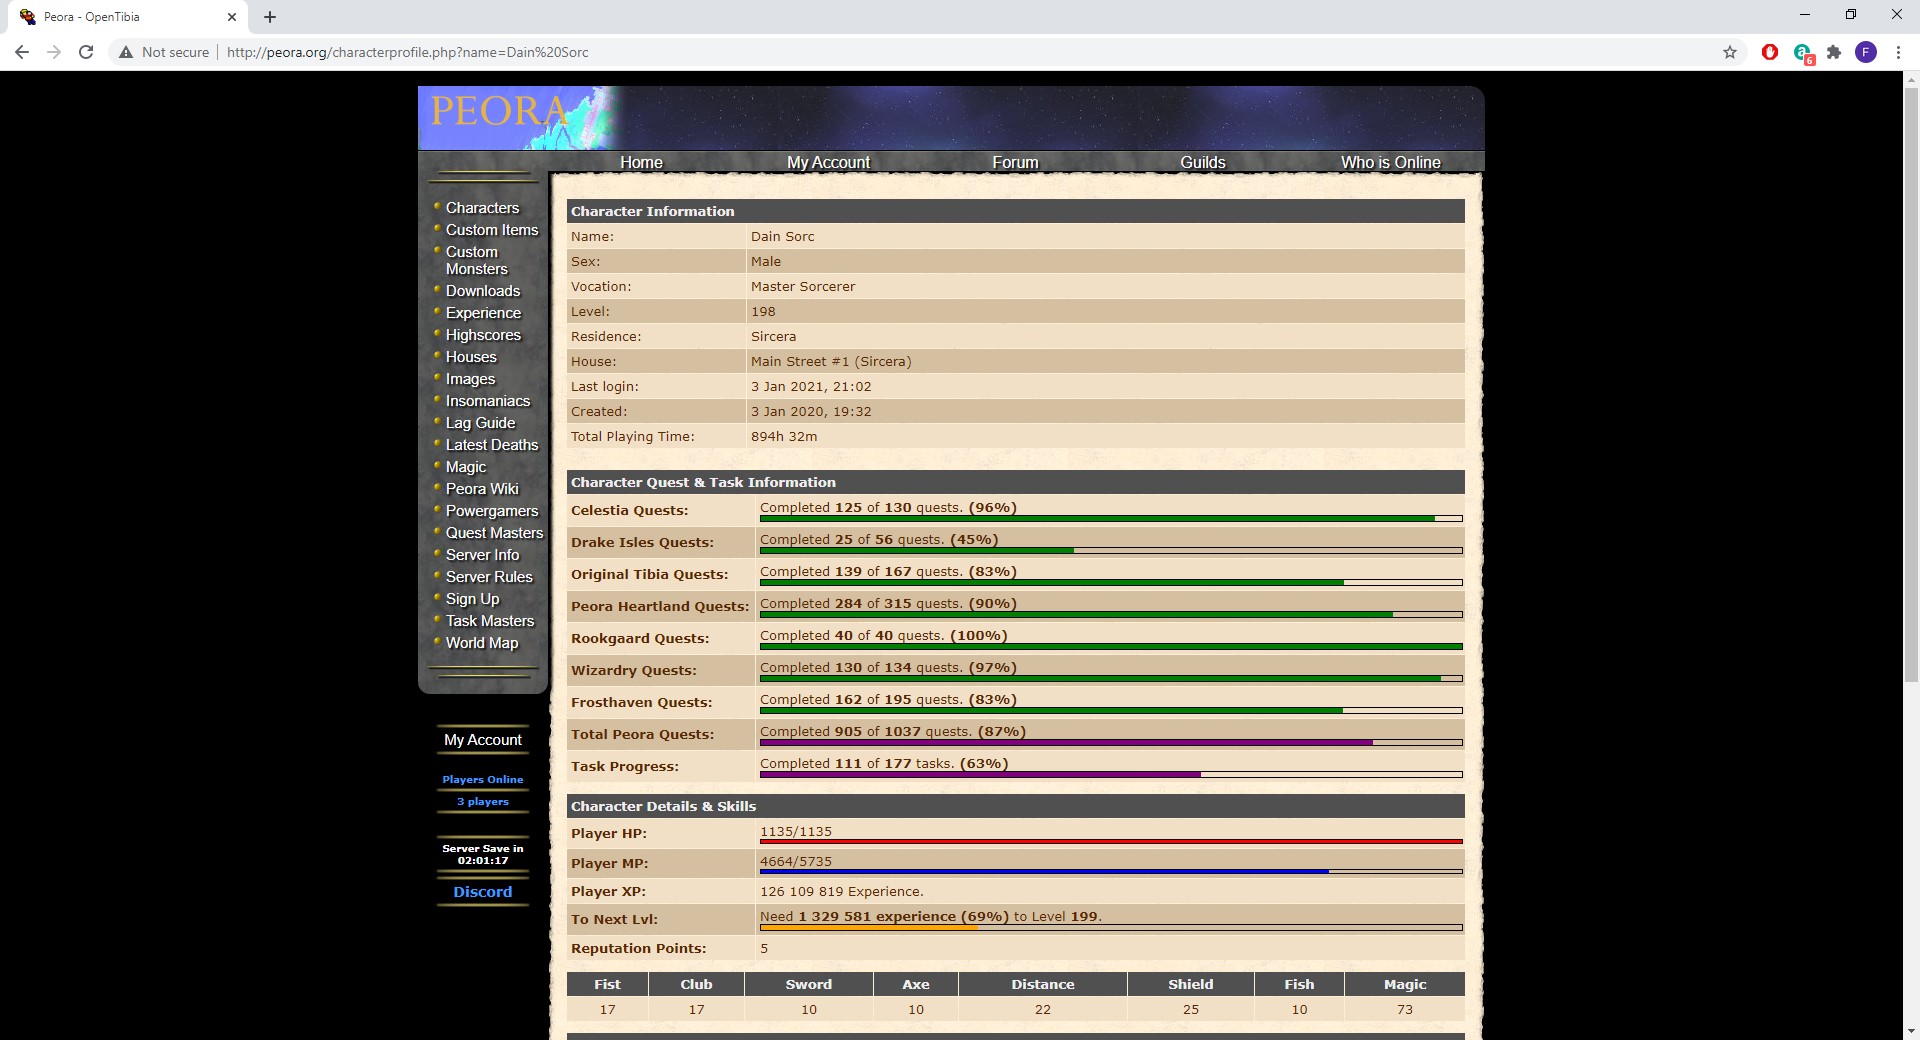Open the Images sidebar link
Image resolution: width=1920 pixels, height=1040 pixels.
[470, 379]
